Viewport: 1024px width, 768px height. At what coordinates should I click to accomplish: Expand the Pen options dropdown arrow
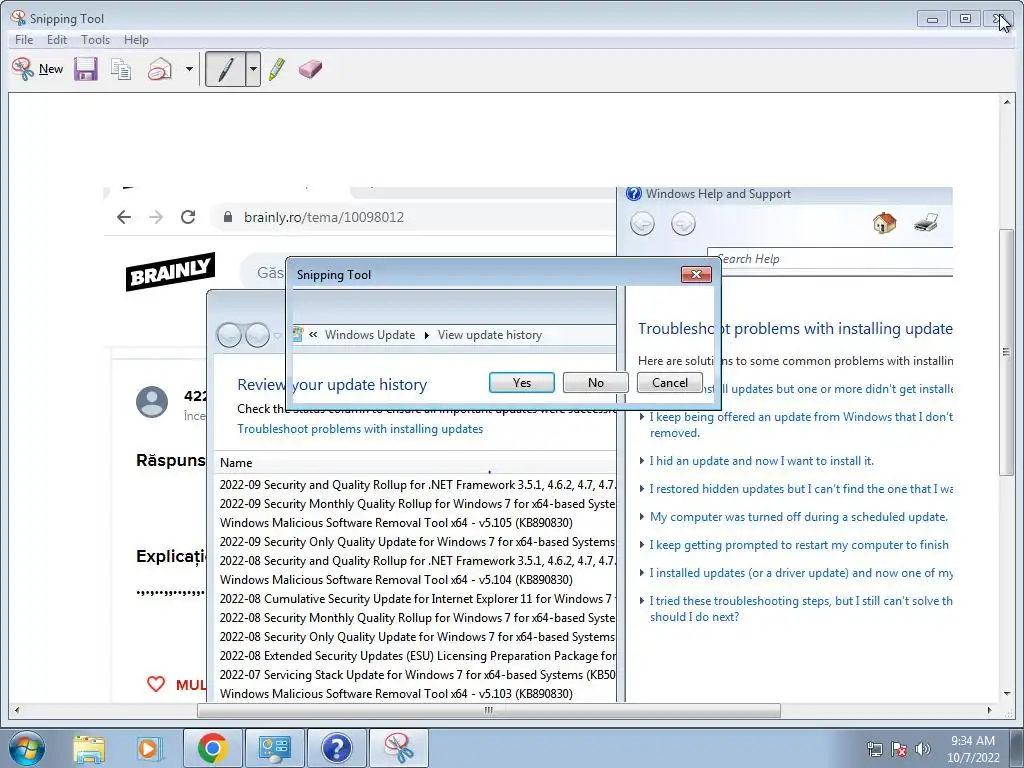coord(253,69)
